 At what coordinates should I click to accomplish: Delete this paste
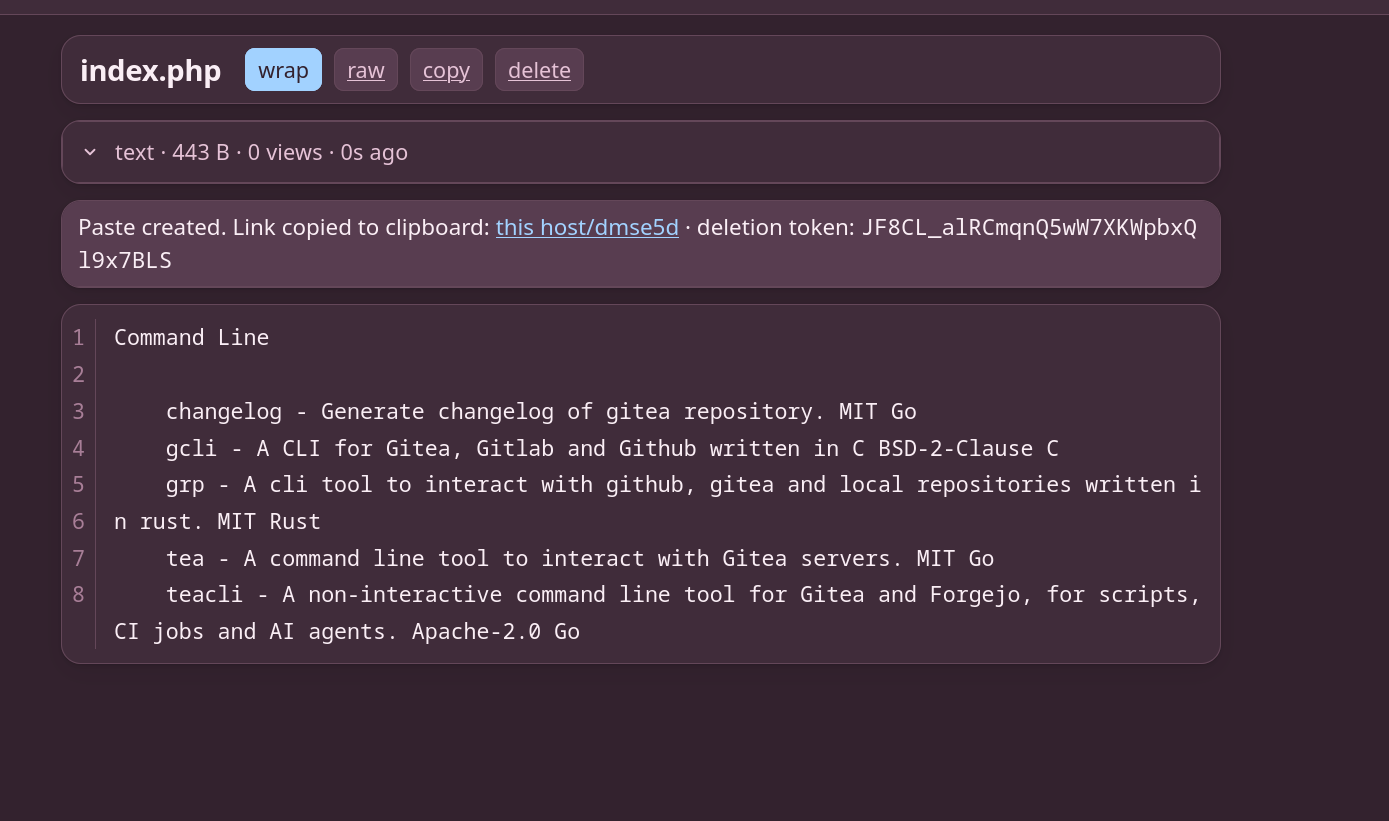point(539,70)
